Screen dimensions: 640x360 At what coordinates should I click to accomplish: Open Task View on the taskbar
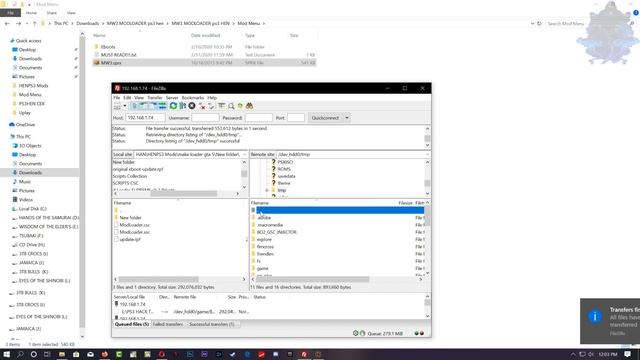coord(47,354)
